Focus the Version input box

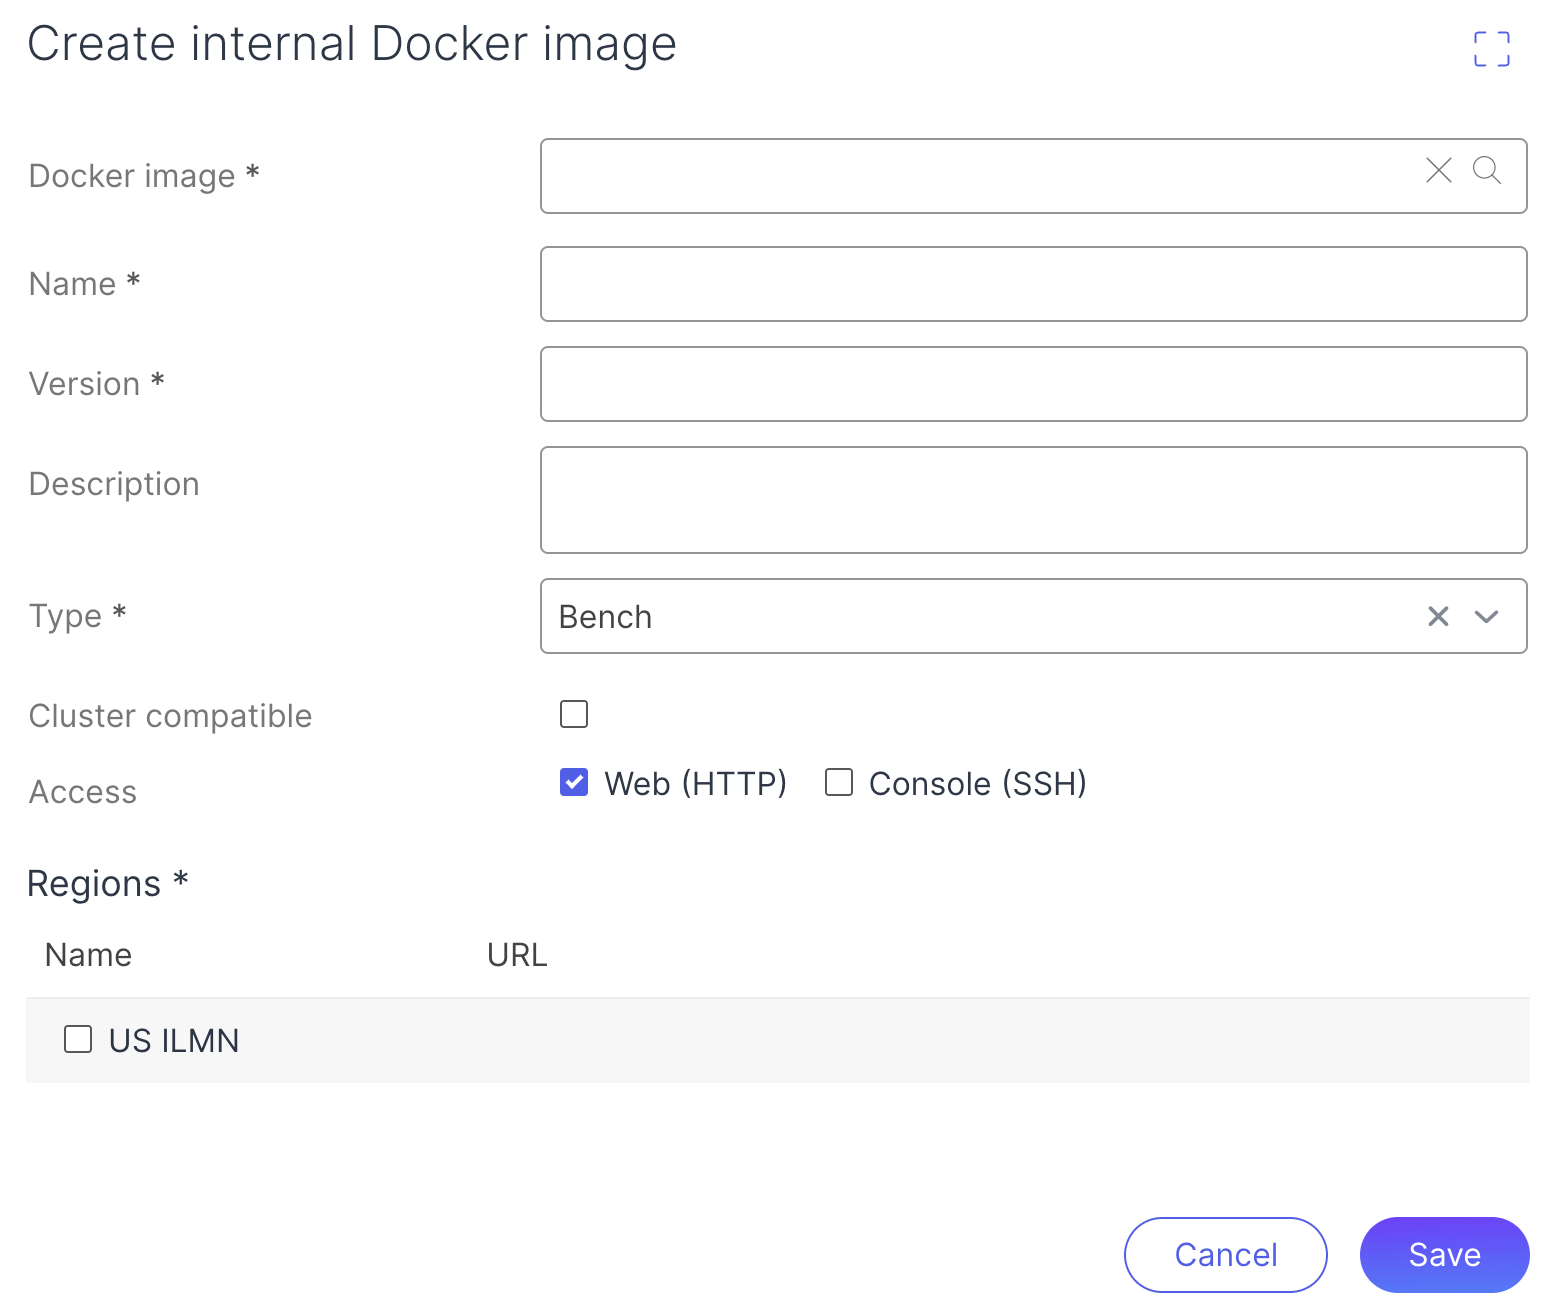(x=1033, y=384)
